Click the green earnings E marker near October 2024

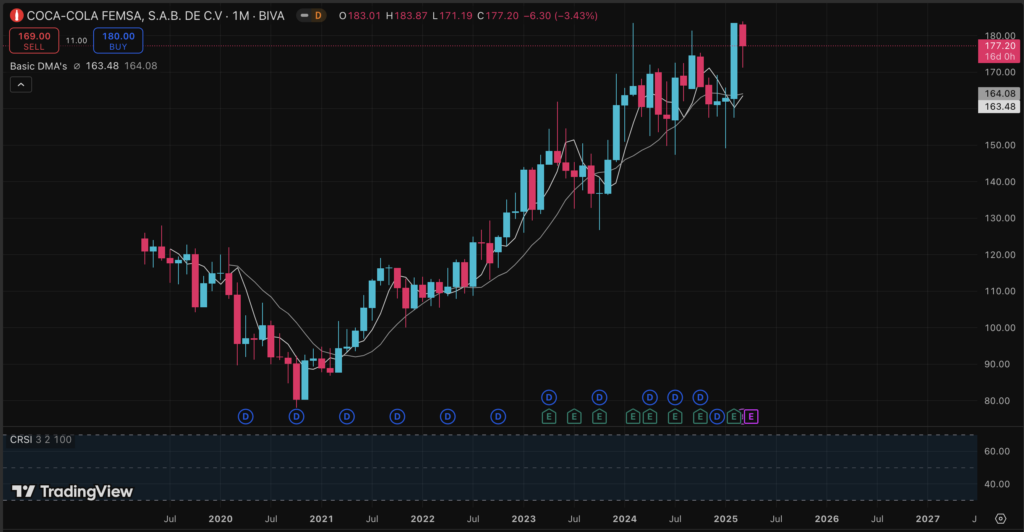coord(700,416)
